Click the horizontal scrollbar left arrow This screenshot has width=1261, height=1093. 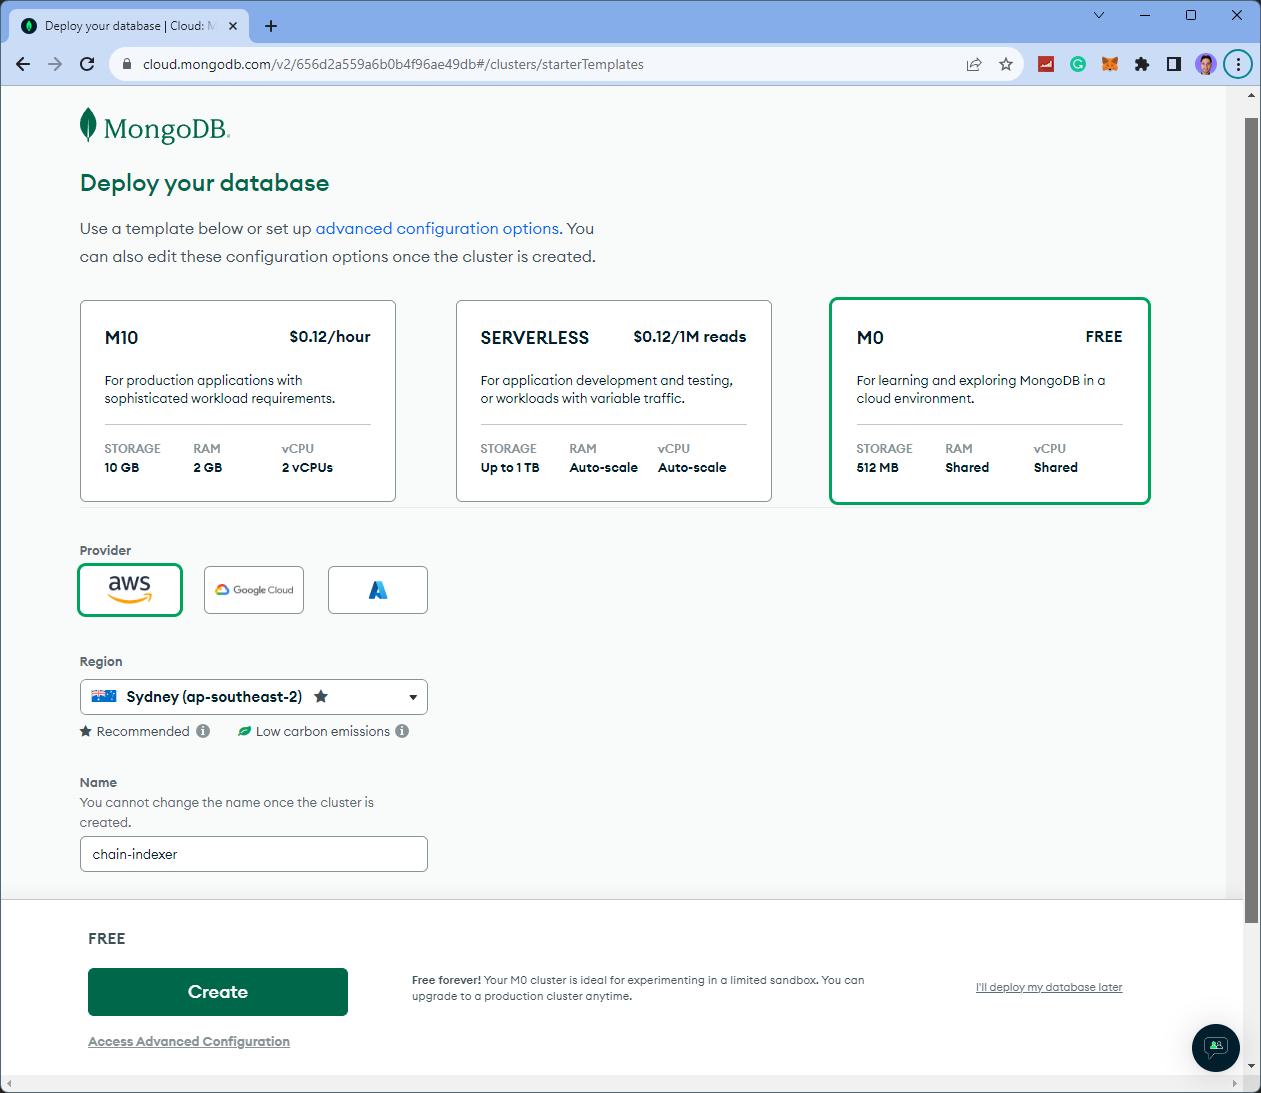coord(9,1084)
